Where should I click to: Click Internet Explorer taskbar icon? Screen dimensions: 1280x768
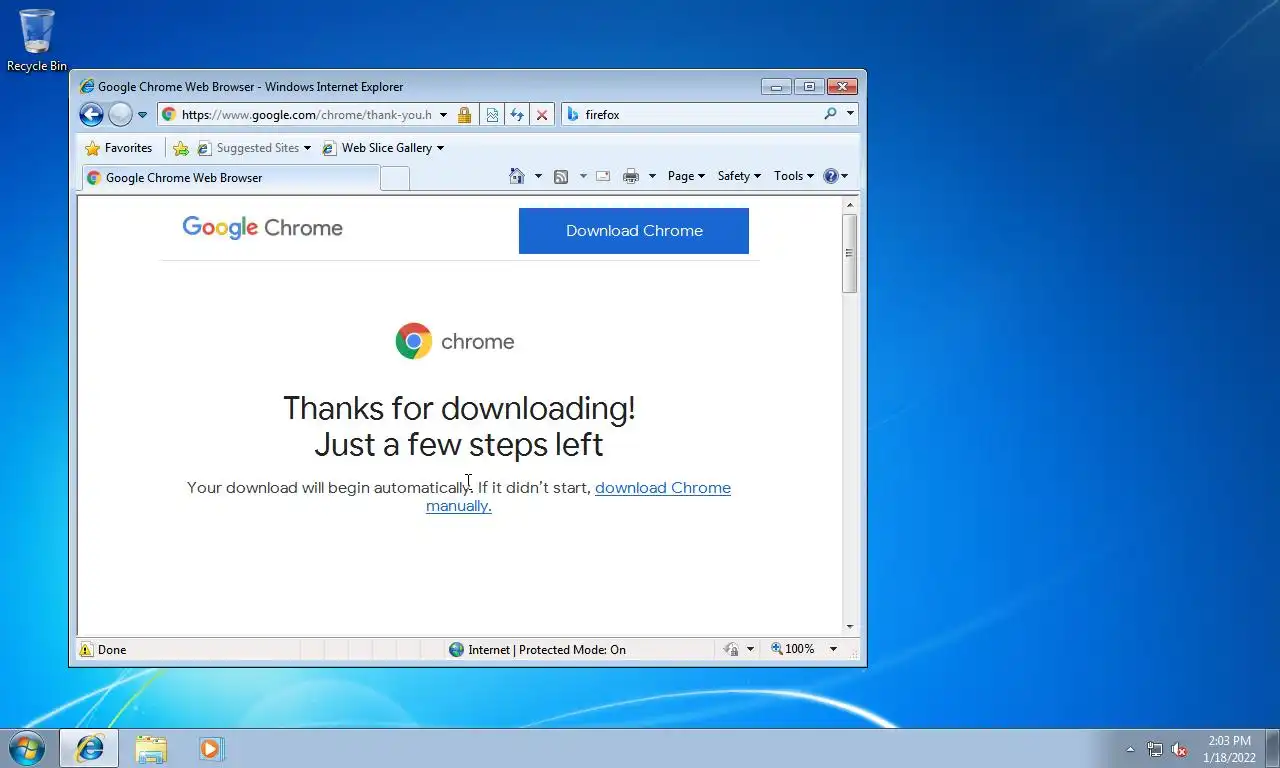click(89, 748)
